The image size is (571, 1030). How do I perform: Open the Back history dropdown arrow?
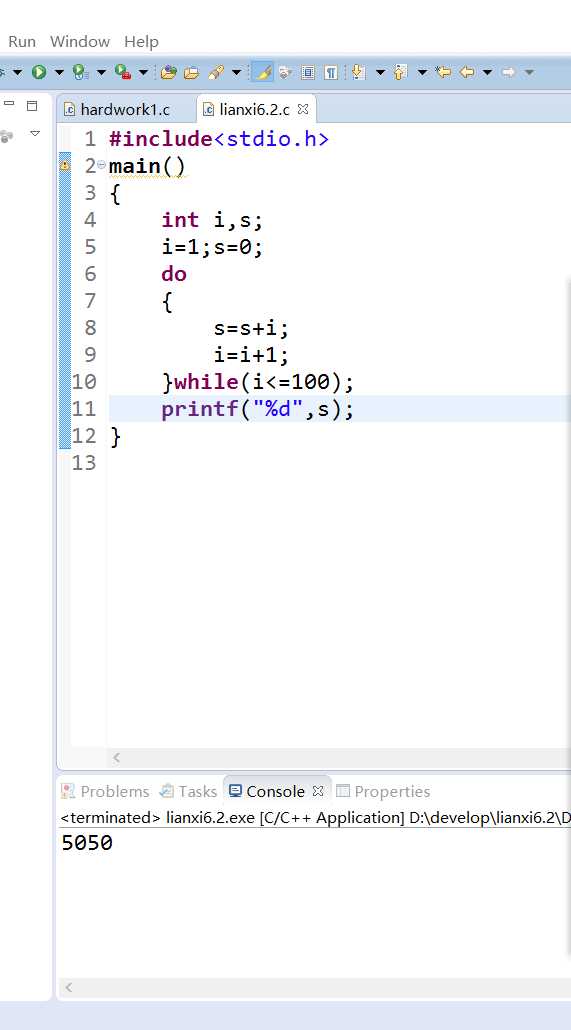point(487,72)
